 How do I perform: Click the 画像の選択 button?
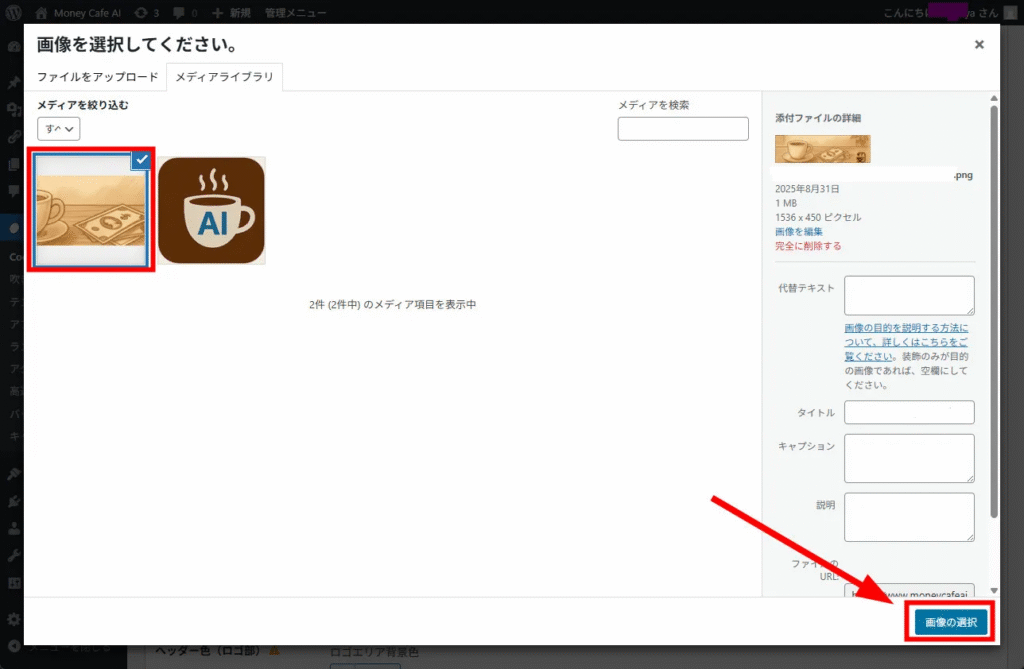950,622
